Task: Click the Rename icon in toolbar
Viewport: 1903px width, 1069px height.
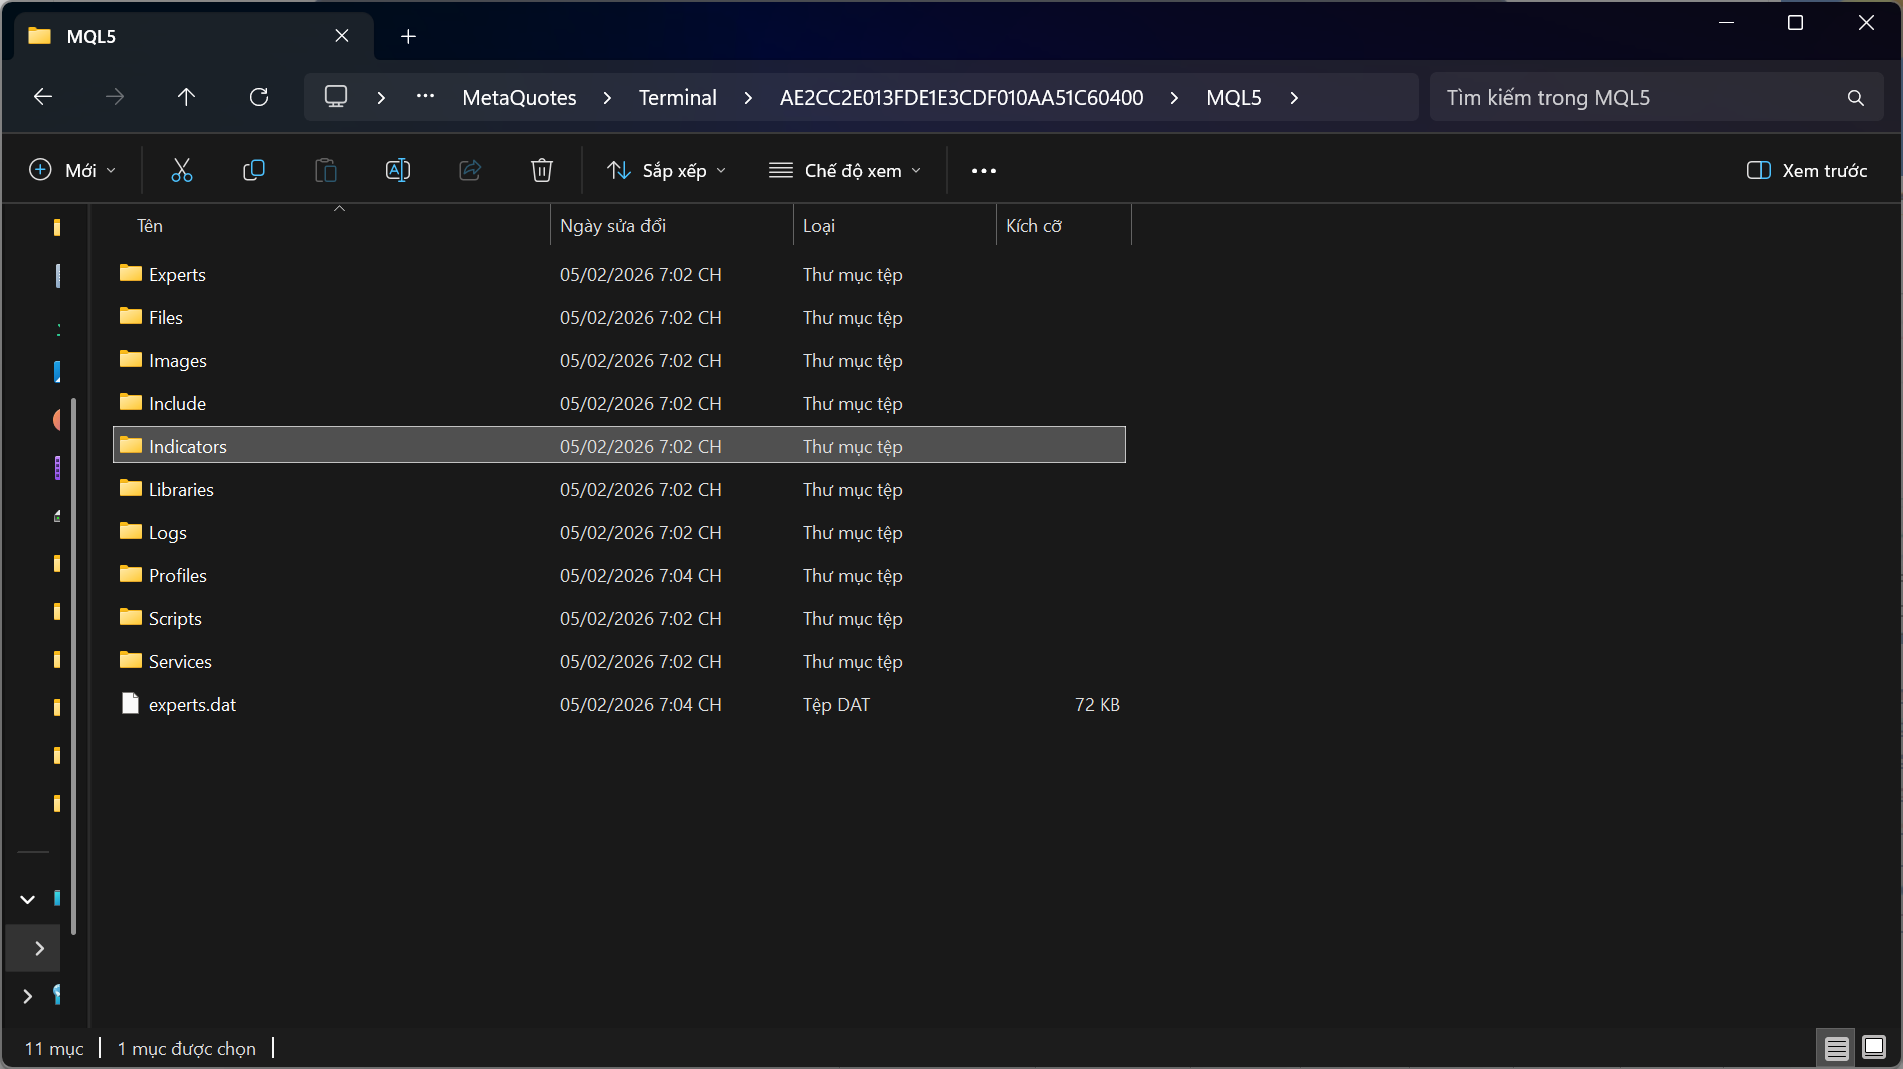Action: [x=398, y=170]
